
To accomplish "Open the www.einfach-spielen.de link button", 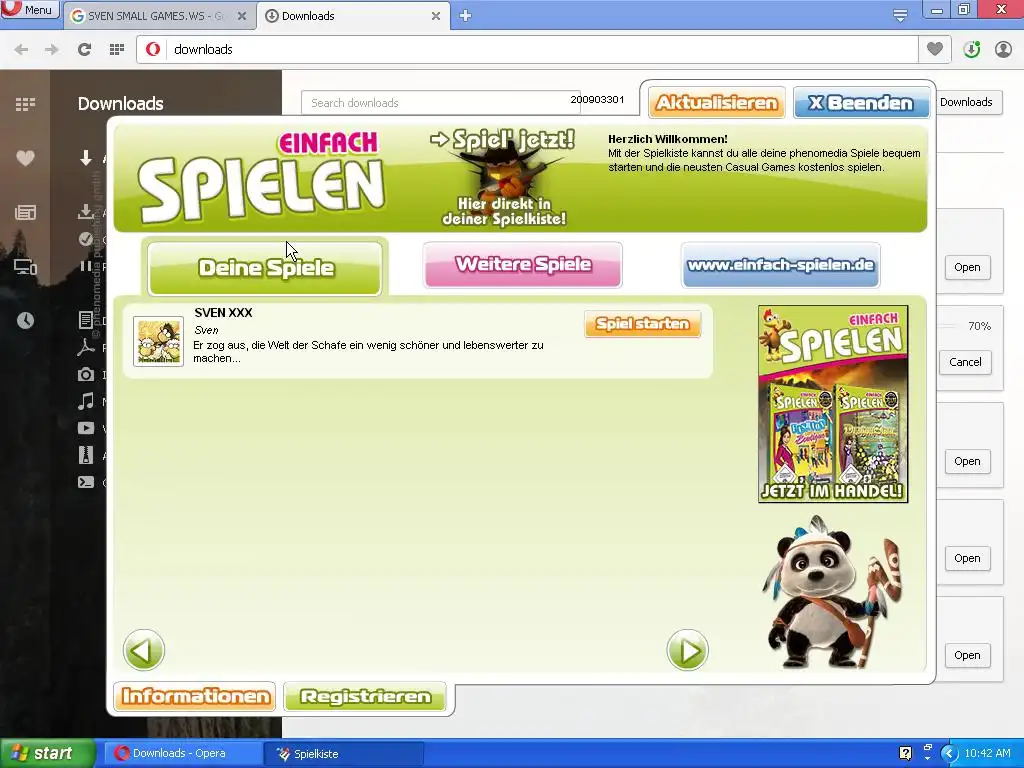I will (x=780, y=265).
